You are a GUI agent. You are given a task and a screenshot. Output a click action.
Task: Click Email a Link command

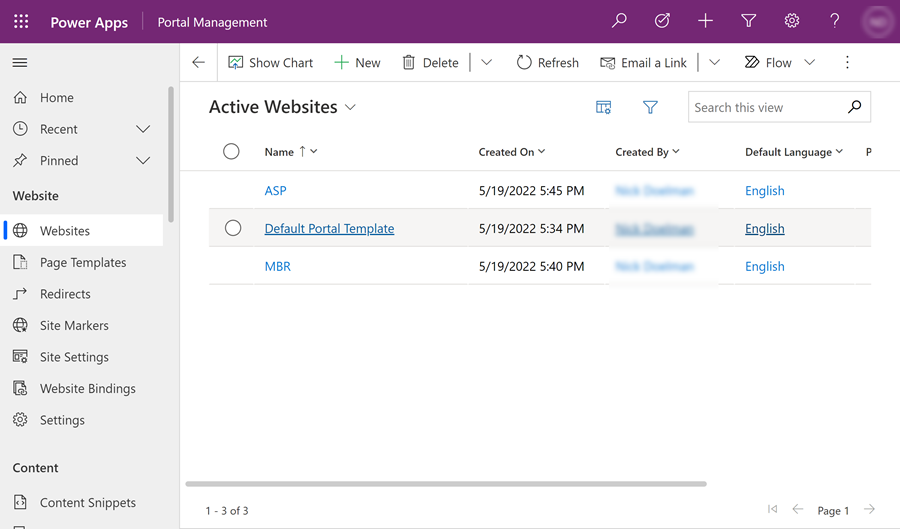643,63
